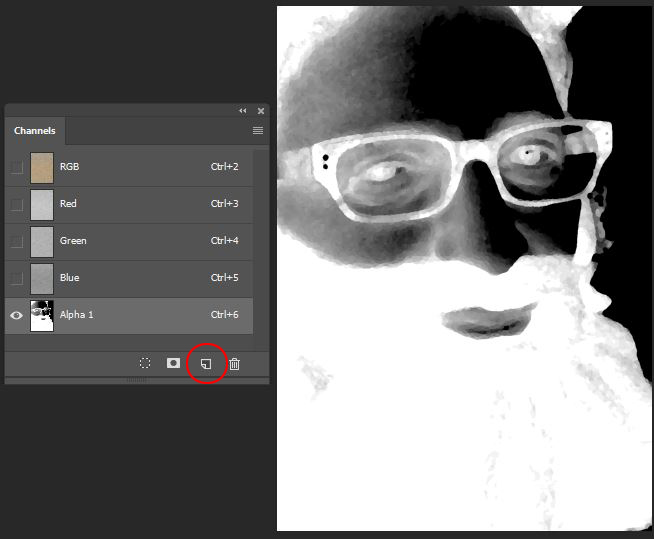Load channel as selection icon

145,364
